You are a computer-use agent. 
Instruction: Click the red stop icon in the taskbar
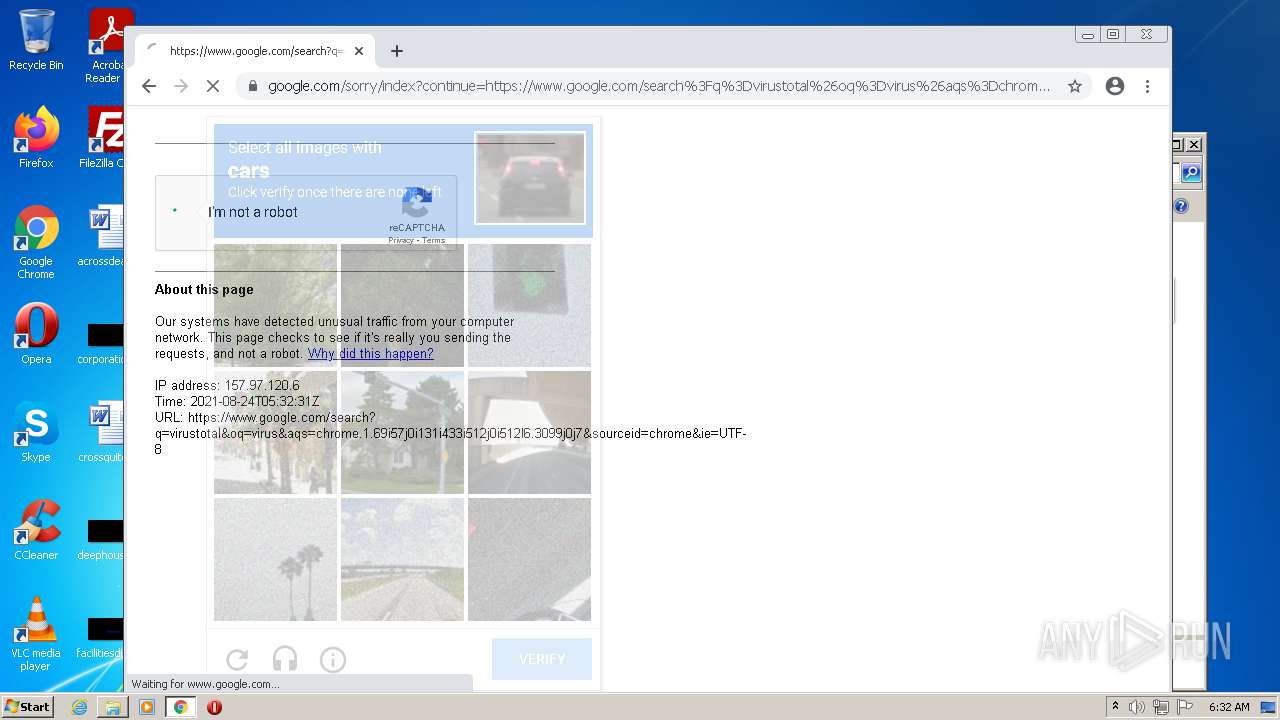pyautogui.click(x=214, y=707)
